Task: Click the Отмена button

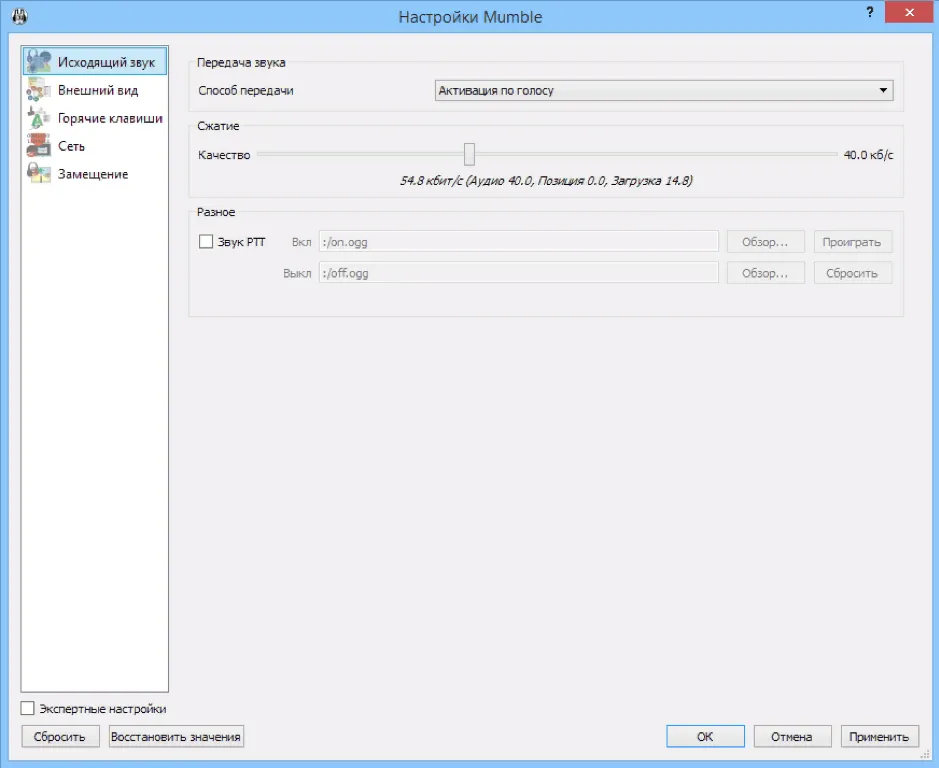Action: 792,737
